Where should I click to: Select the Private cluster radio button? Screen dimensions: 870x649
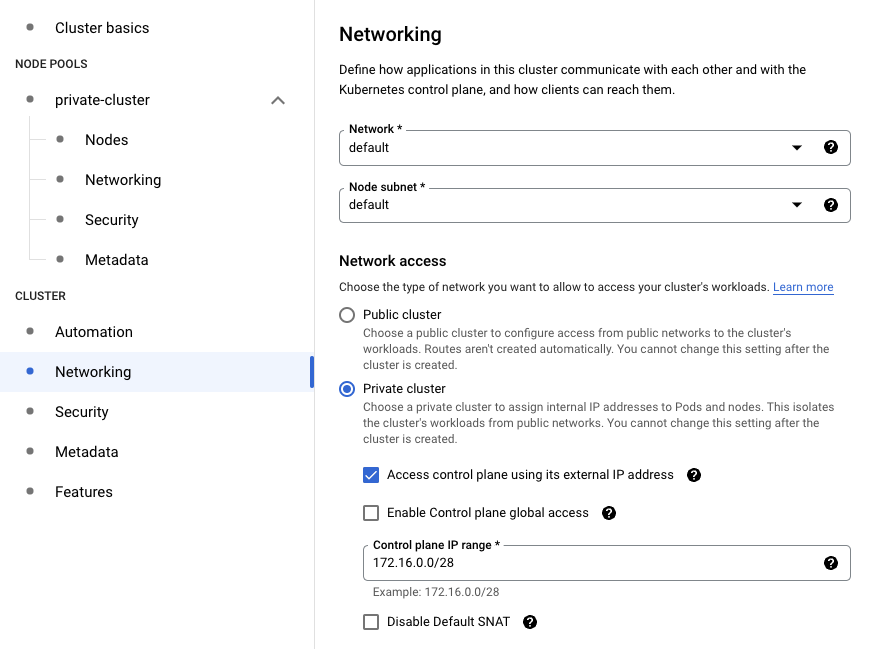[347, 389]
